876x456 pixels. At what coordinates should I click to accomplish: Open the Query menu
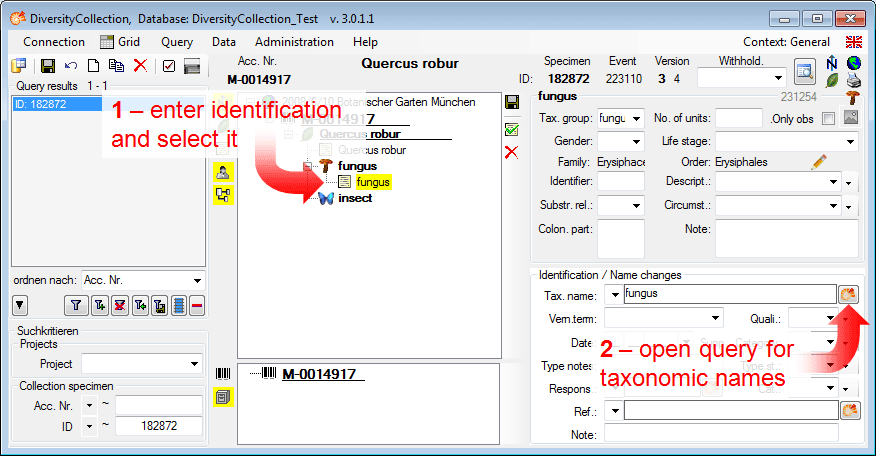177,42
